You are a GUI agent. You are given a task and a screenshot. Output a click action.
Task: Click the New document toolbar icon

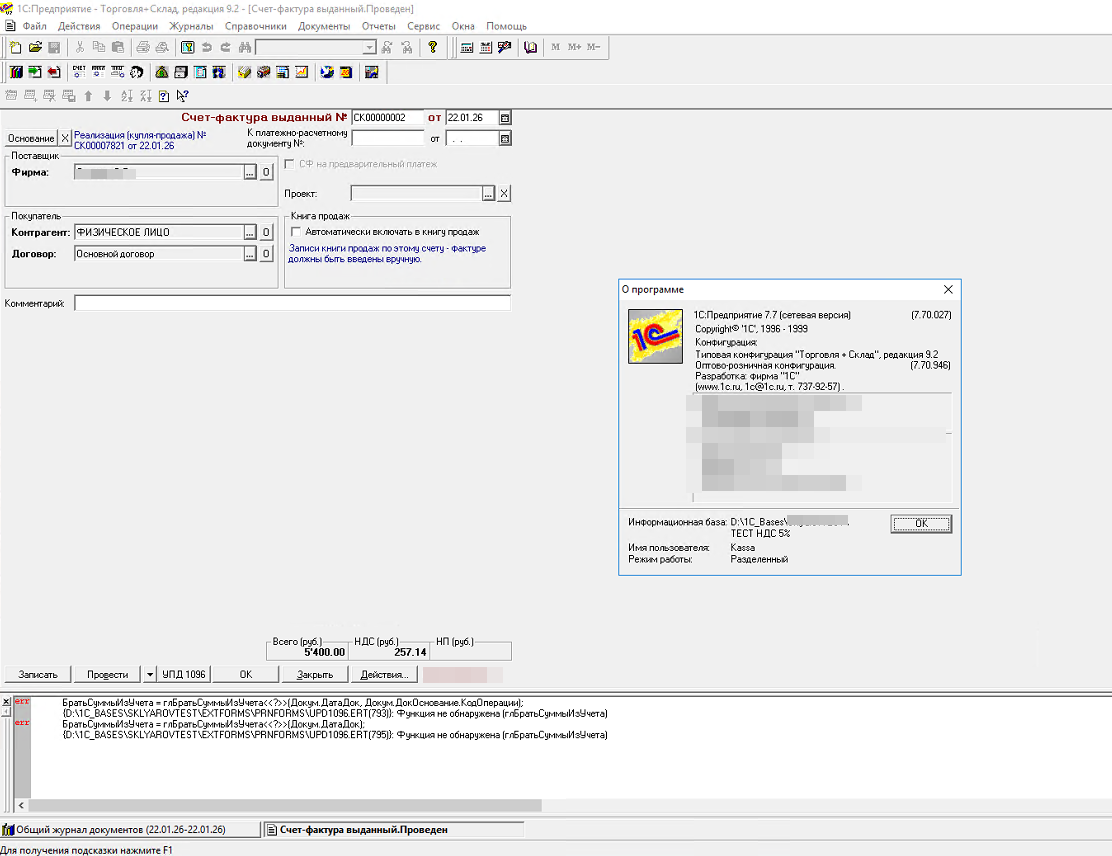pos(16,48)
